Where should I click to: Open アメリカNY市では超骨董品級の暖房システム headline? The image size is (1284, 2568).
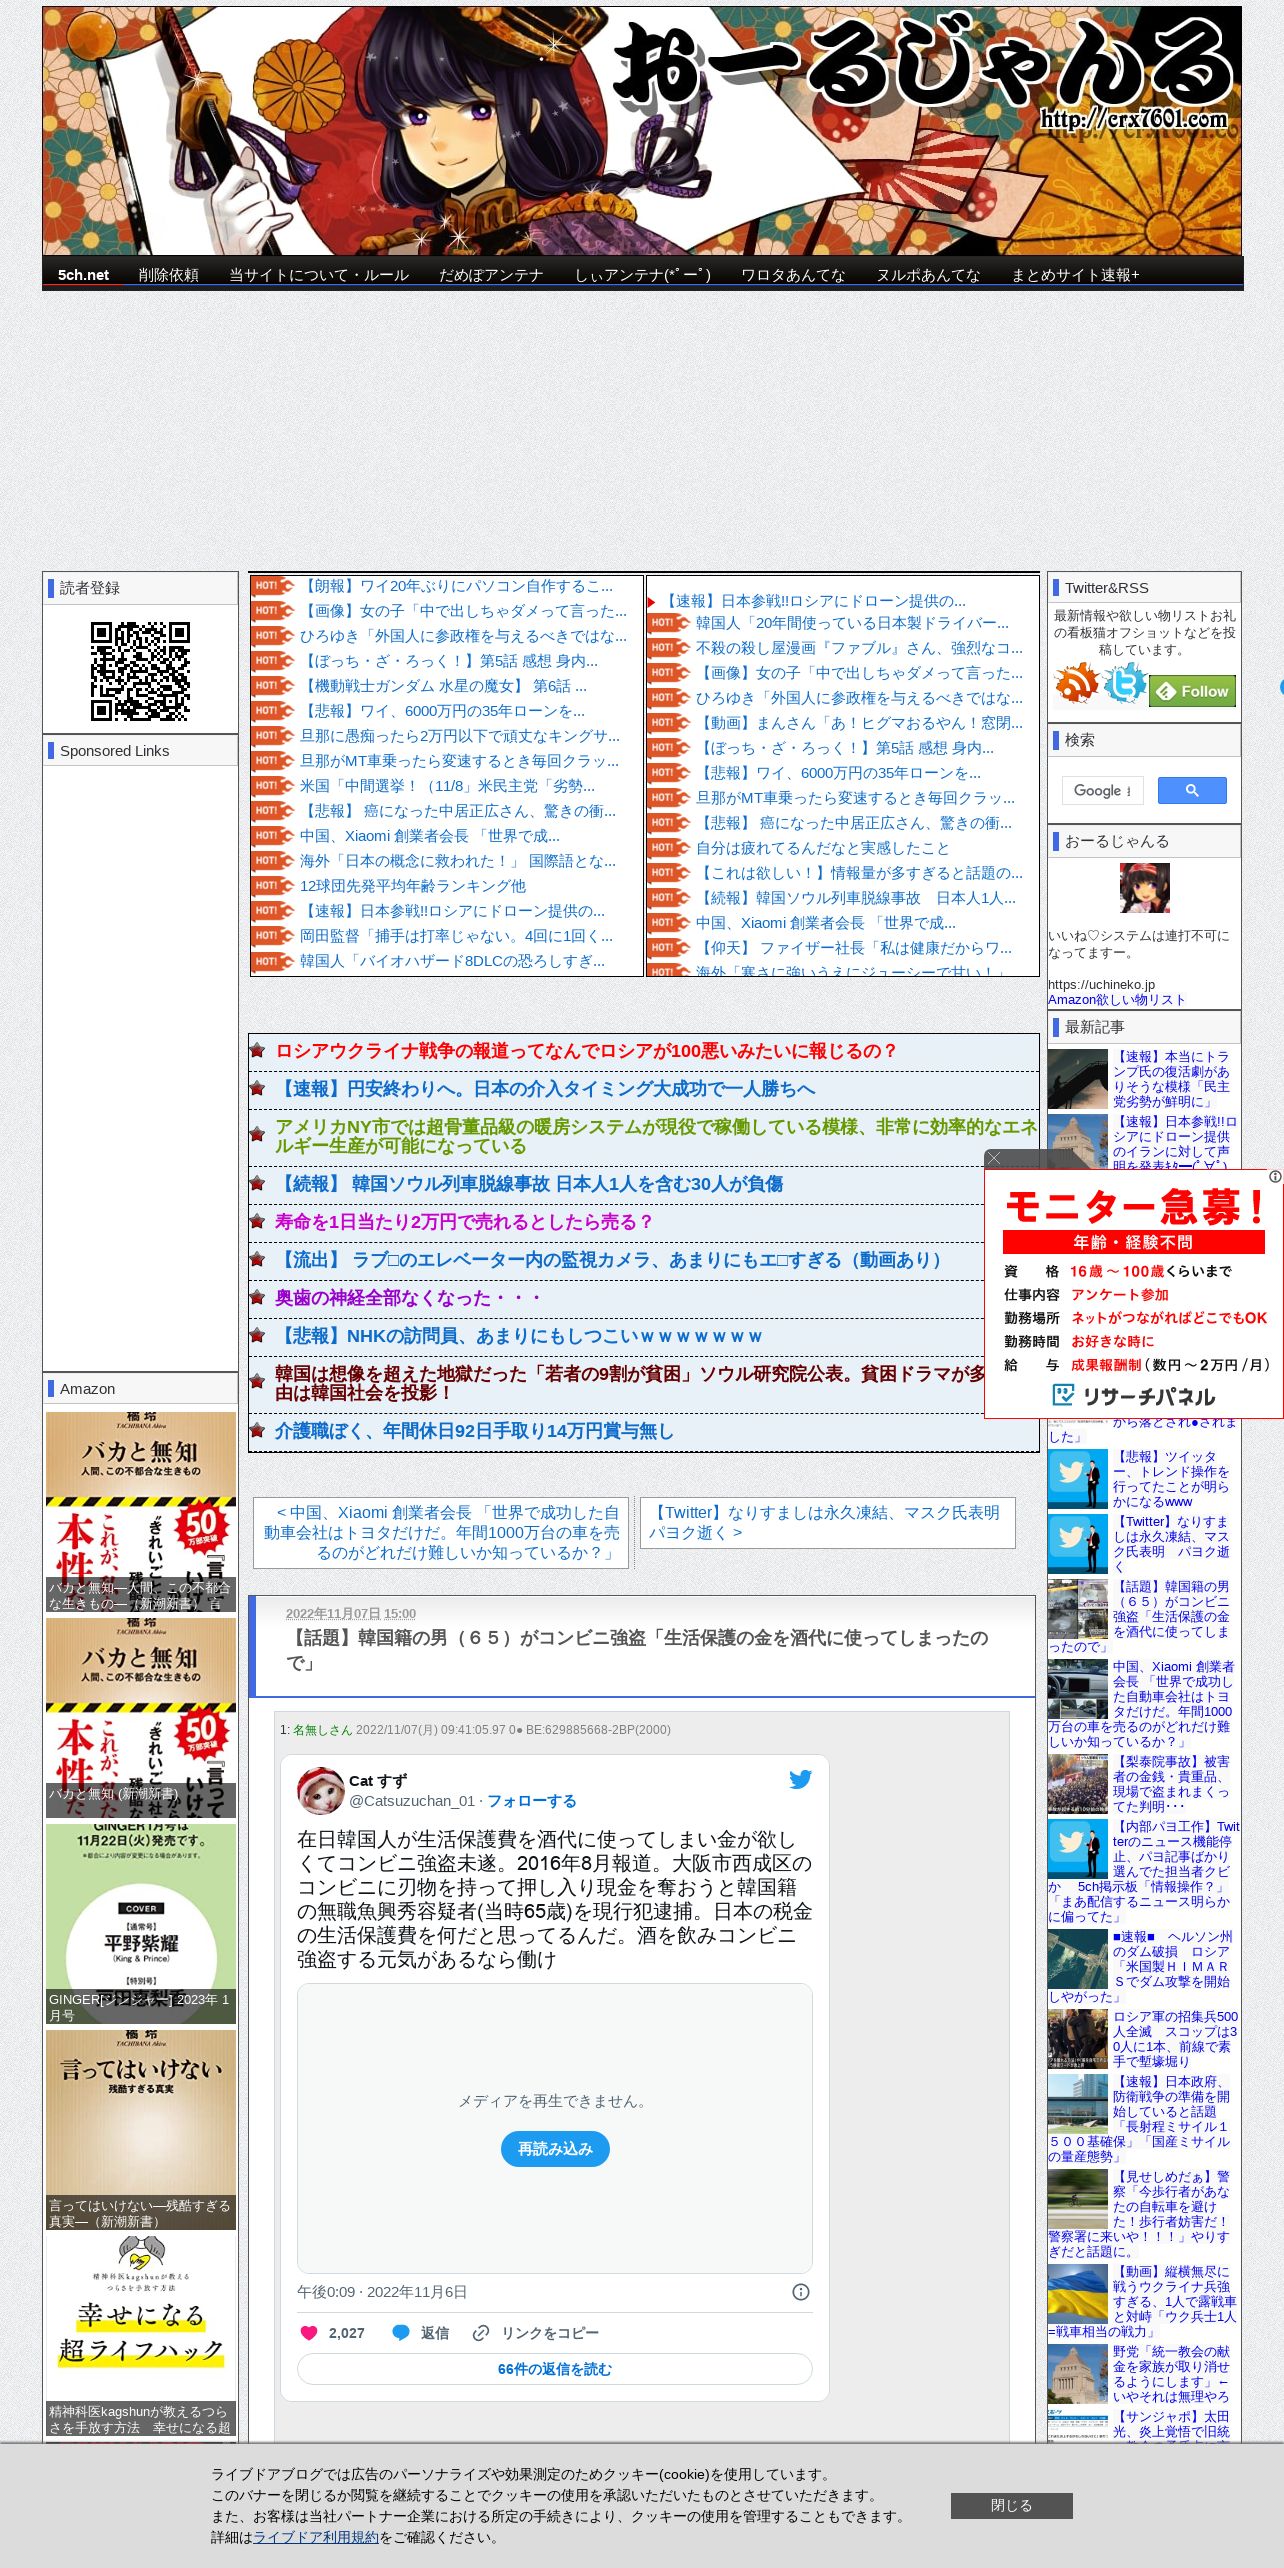(x=656, y=1136)
